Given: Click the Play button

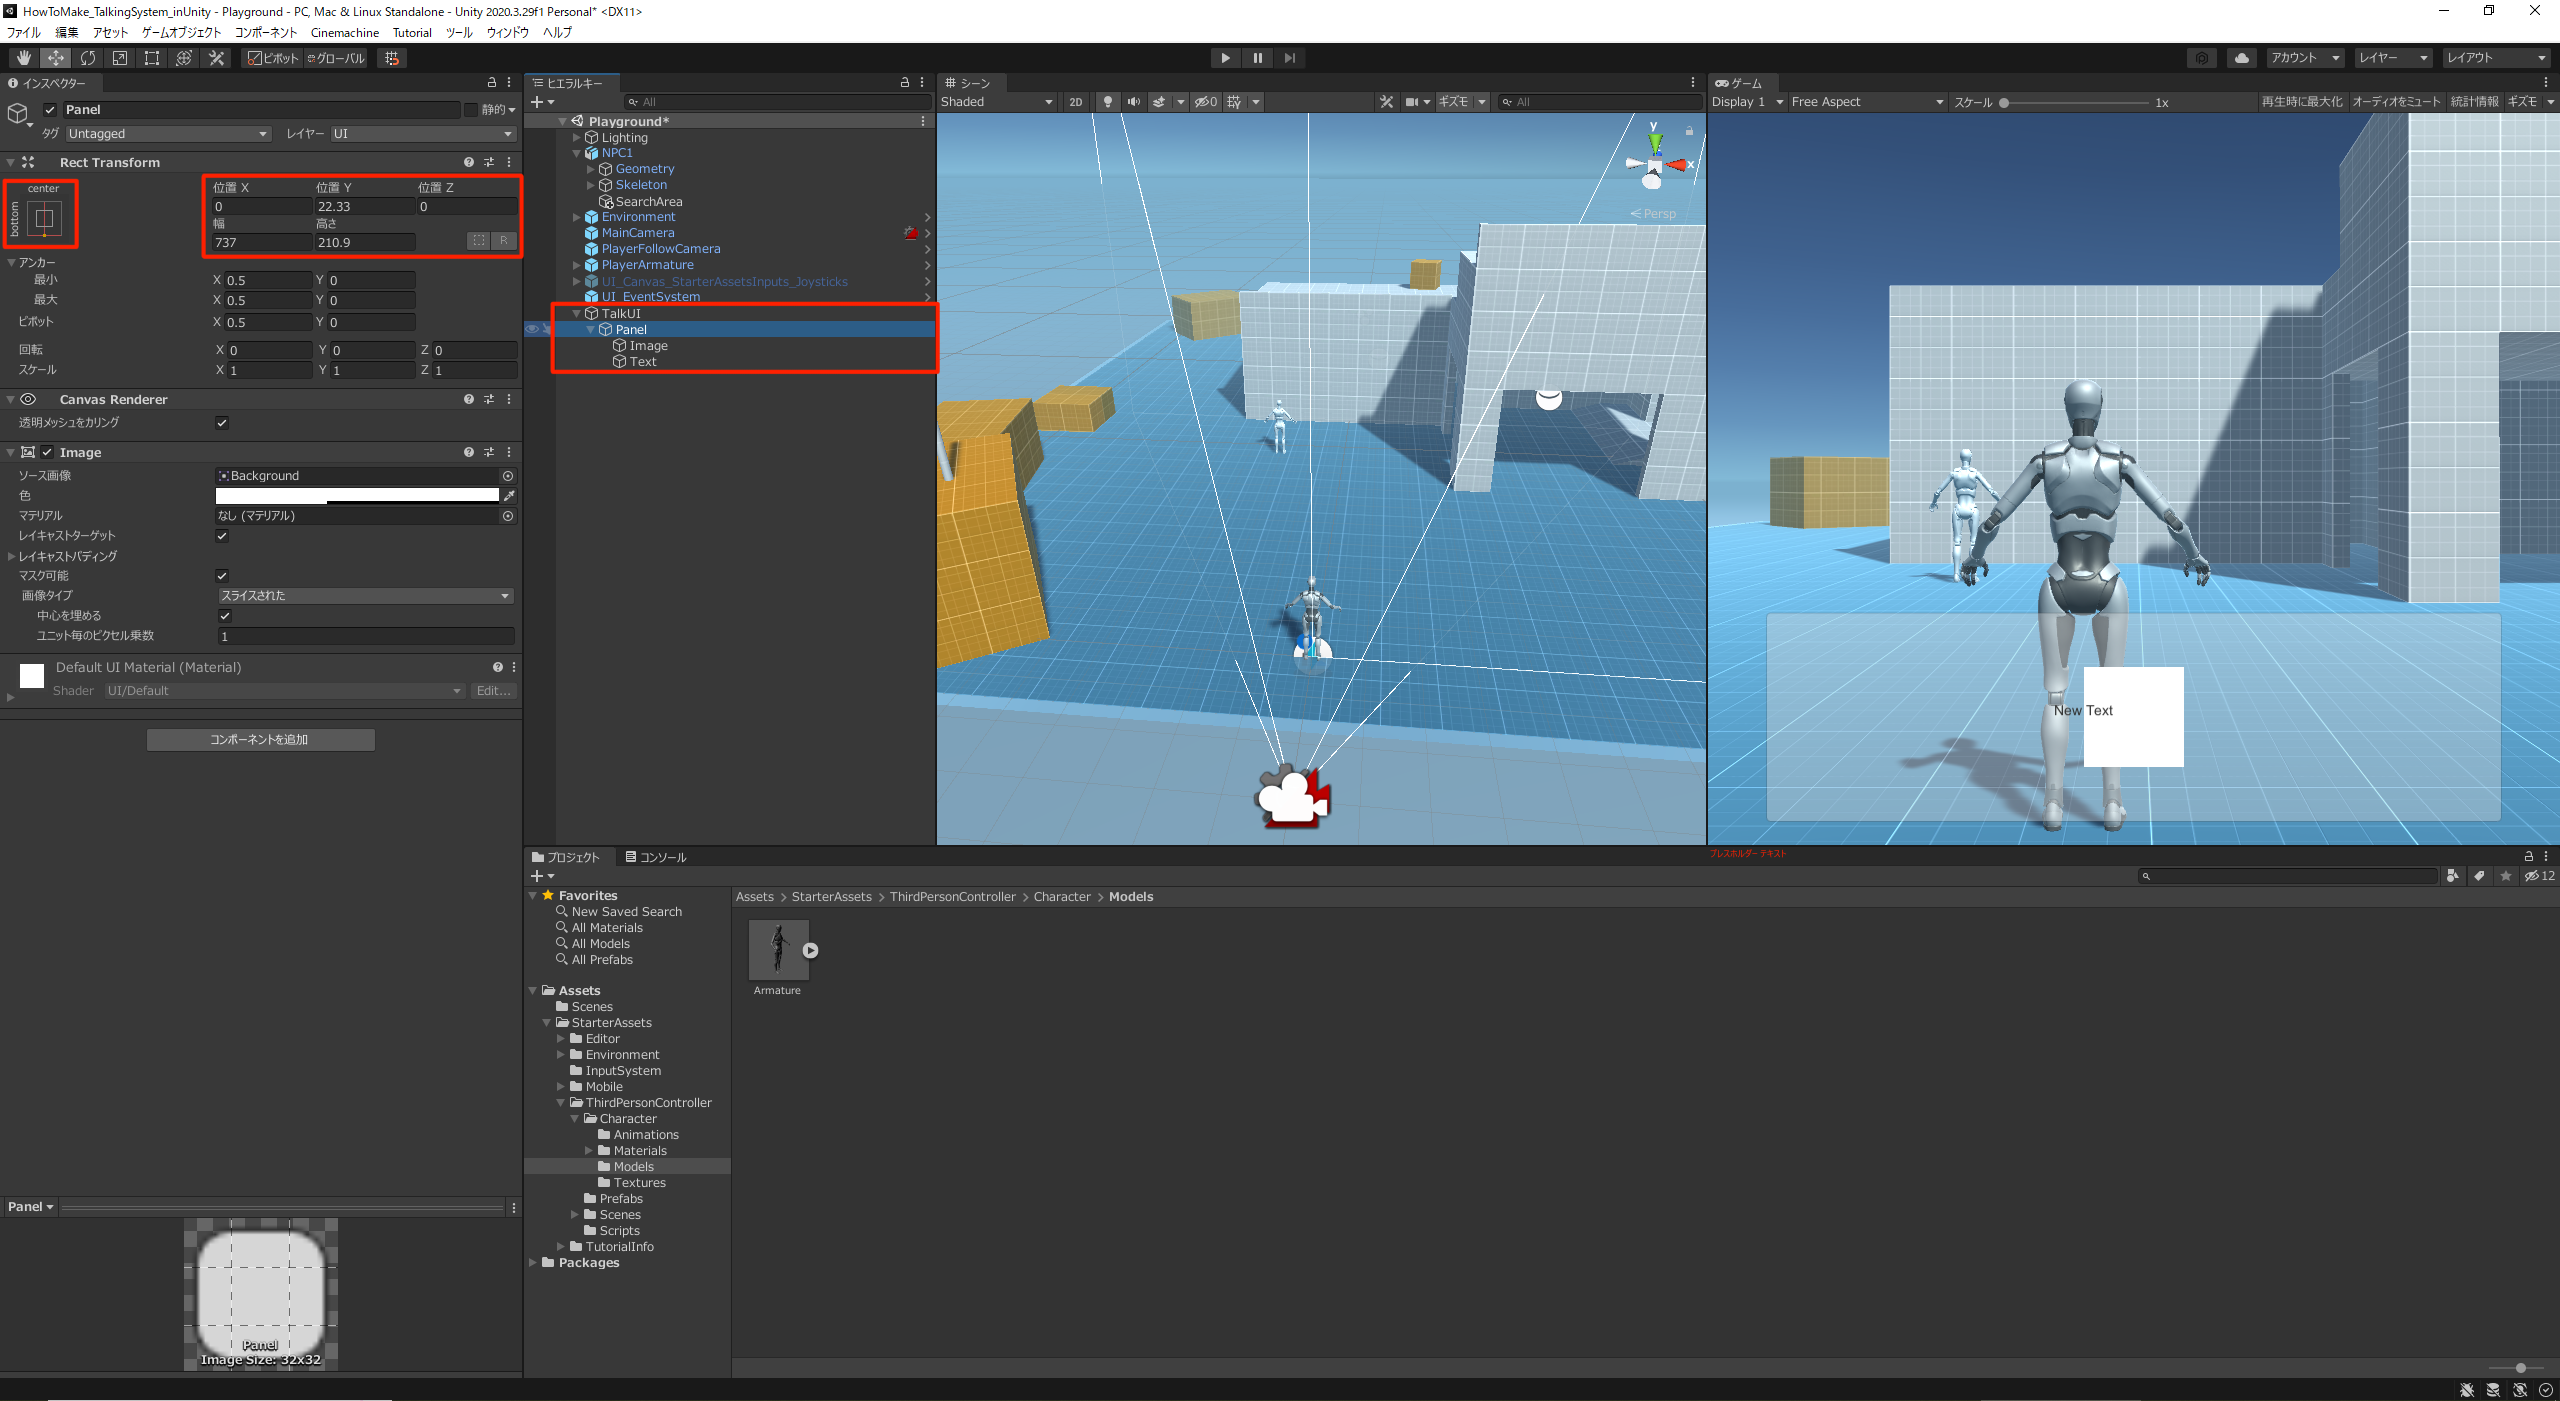Looking at the screenshot, I should coord(1225,58).
